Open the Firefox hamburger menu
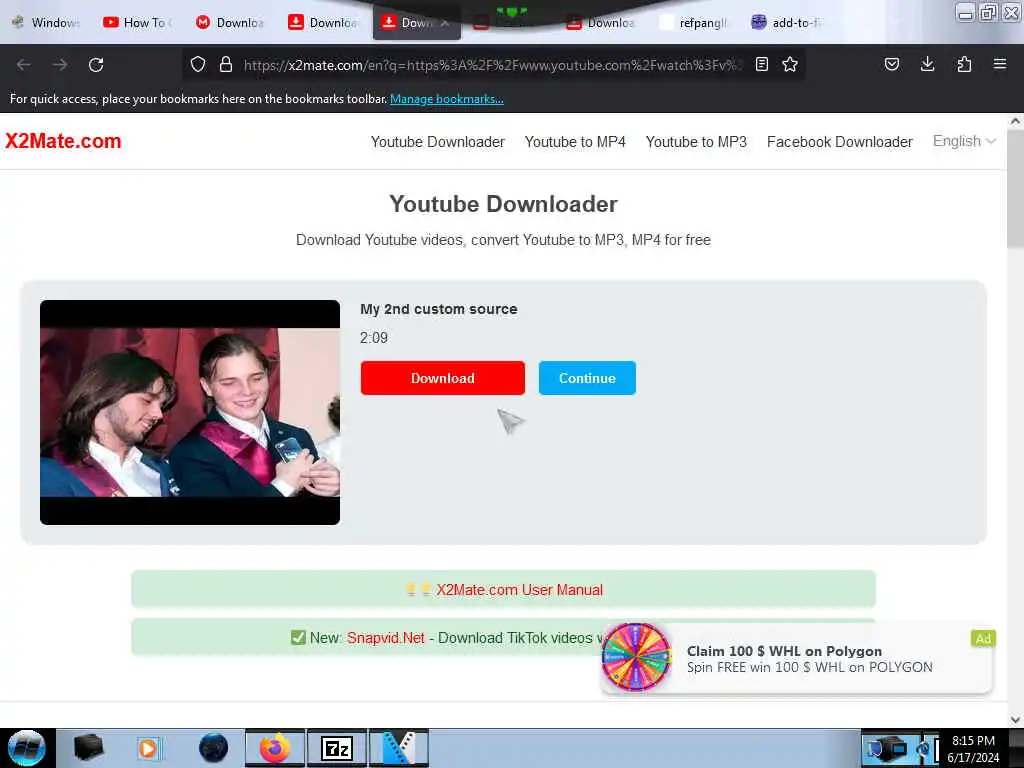Image resolution: width=1024 pixels, height=768 pixels. click(x=1000, y=64)
